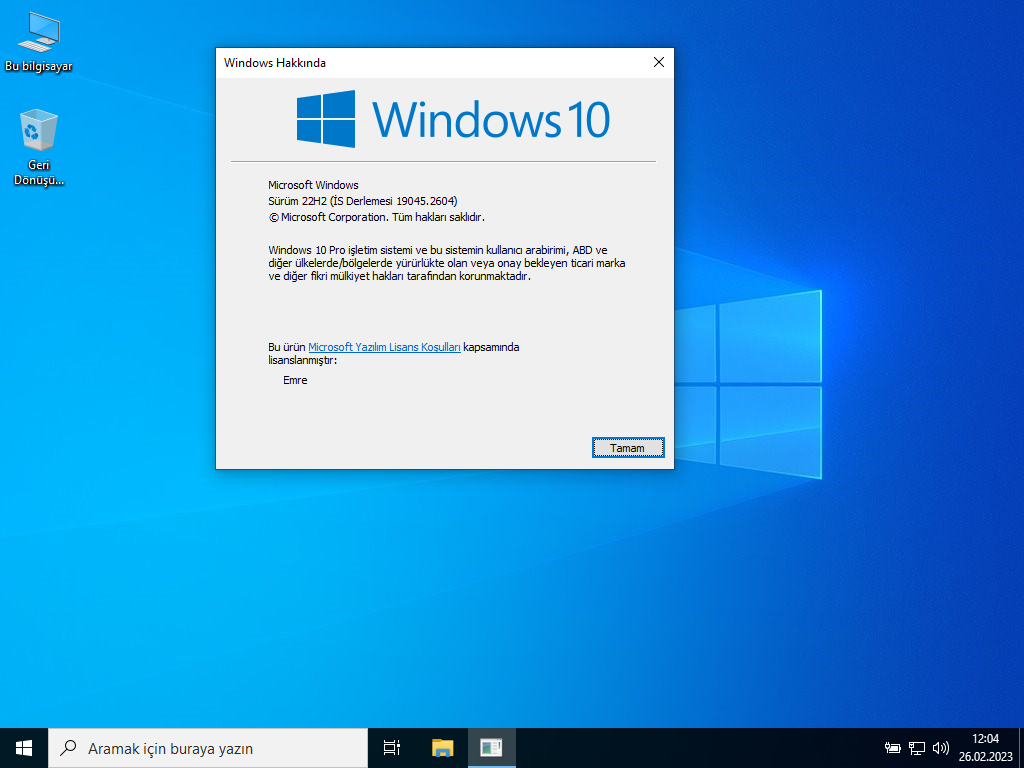Image resolution: width=1024 pixels, height=768 pixels.
Task: Open the Bu bilgisayar desktop icon
Action: click(x=39, y=41)
